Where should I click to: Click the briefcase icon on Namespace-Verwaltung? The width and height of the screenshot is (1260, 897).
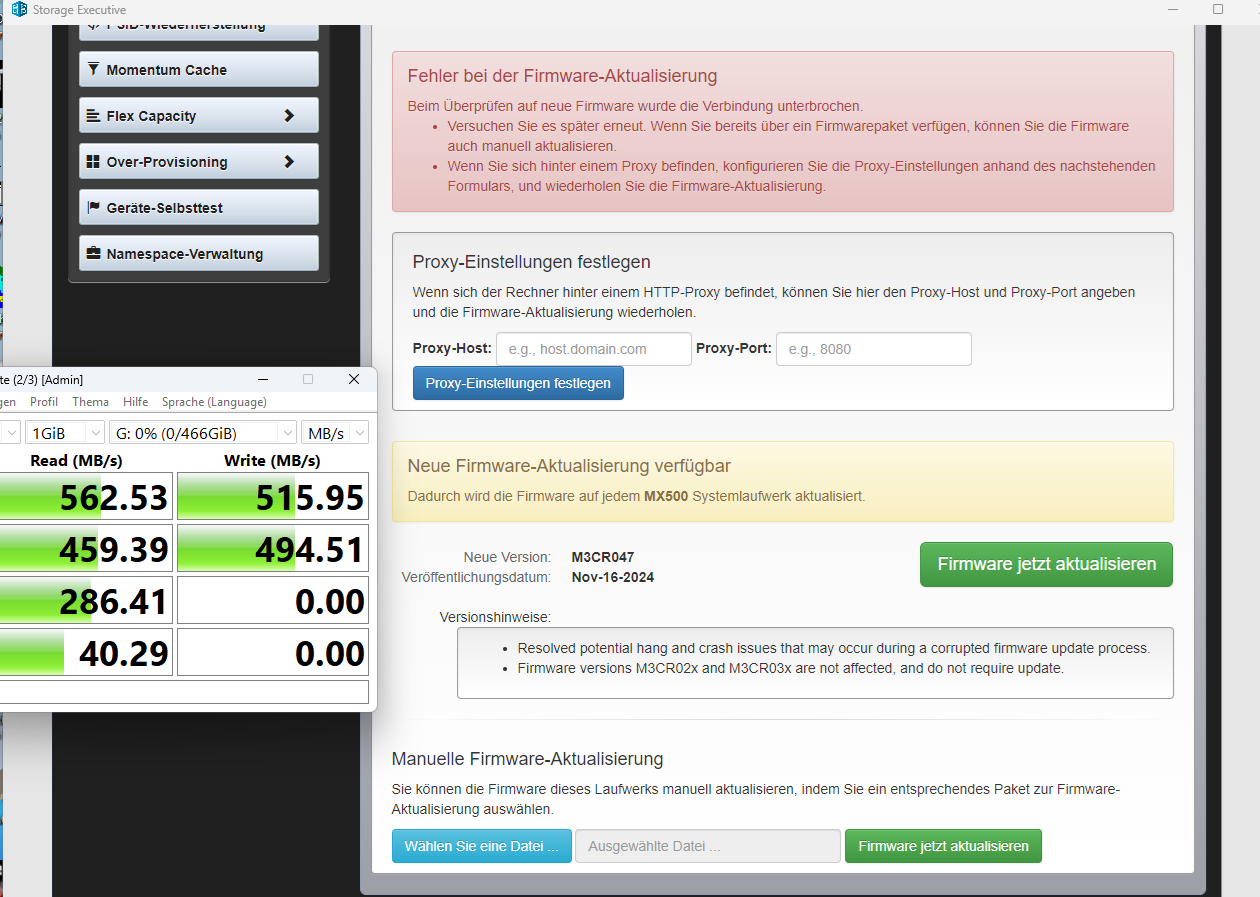[x=93, y=253]
